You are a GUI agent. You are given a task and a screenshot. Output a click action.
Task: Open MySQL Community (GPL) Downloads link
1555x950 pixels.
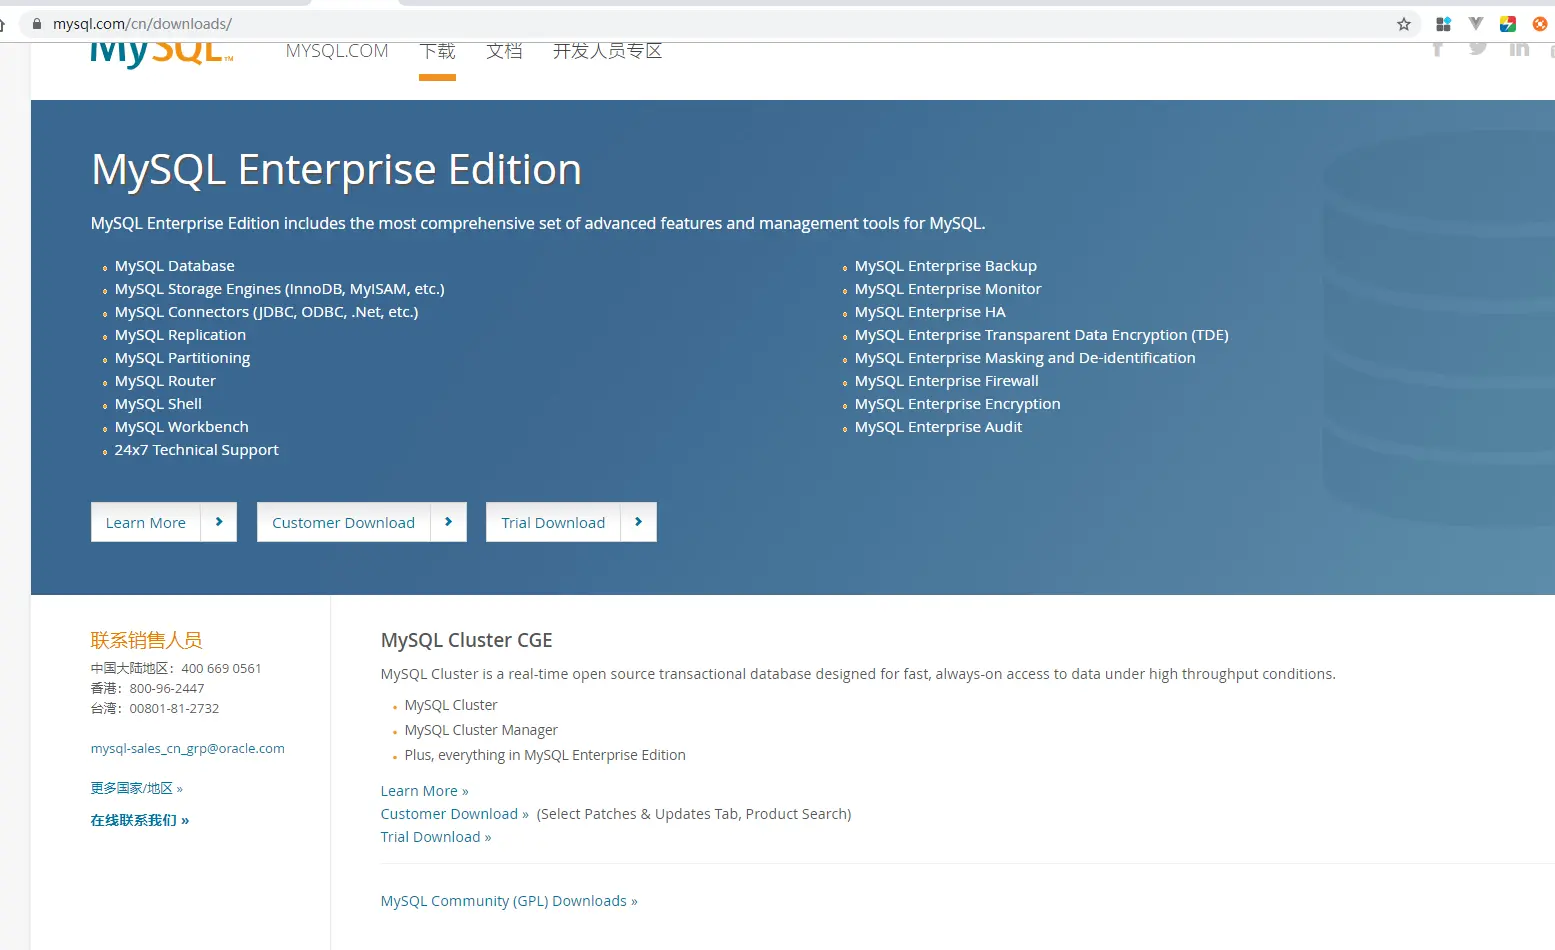pyautogui.click(x=509, y=901)
